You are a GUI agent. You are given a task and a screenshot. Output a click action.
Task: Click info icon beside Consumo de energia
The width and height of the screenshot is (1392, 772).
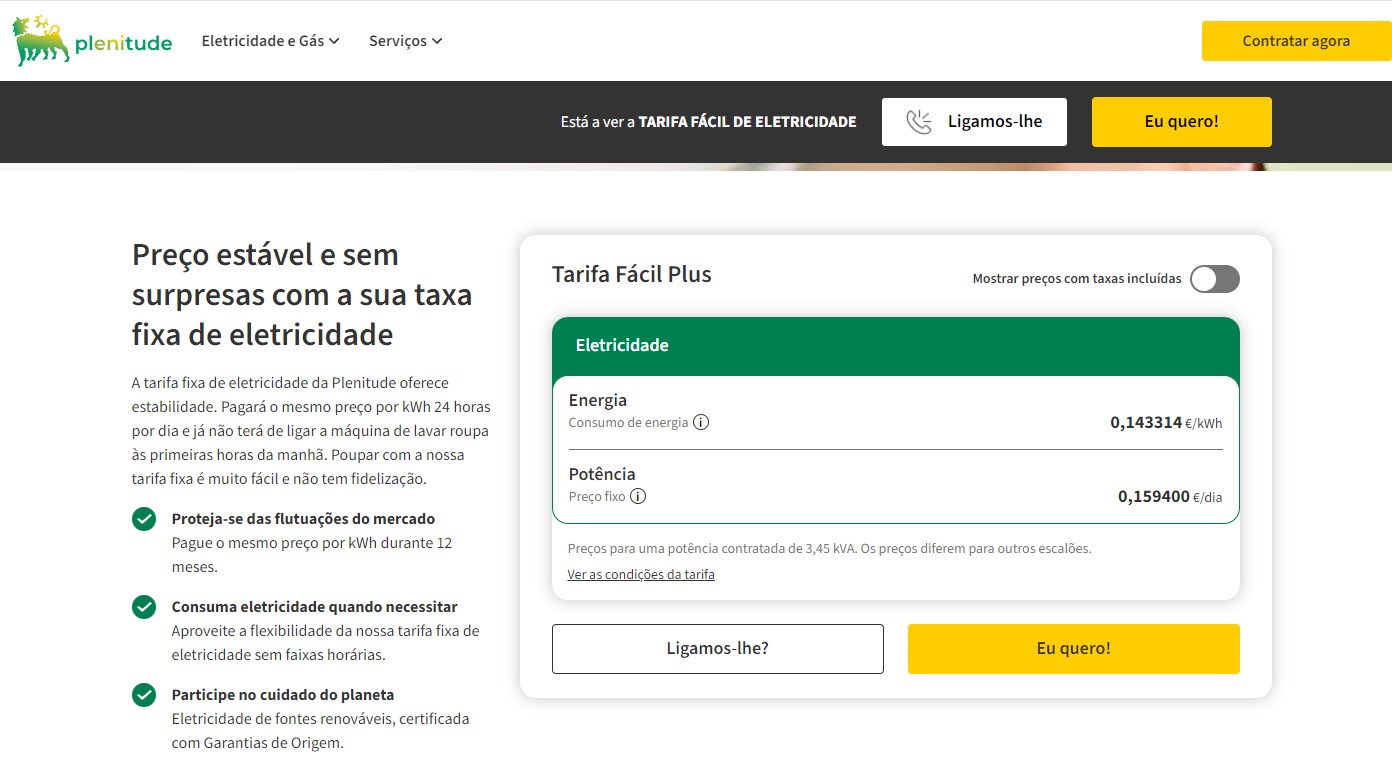(x=701, y=422)
